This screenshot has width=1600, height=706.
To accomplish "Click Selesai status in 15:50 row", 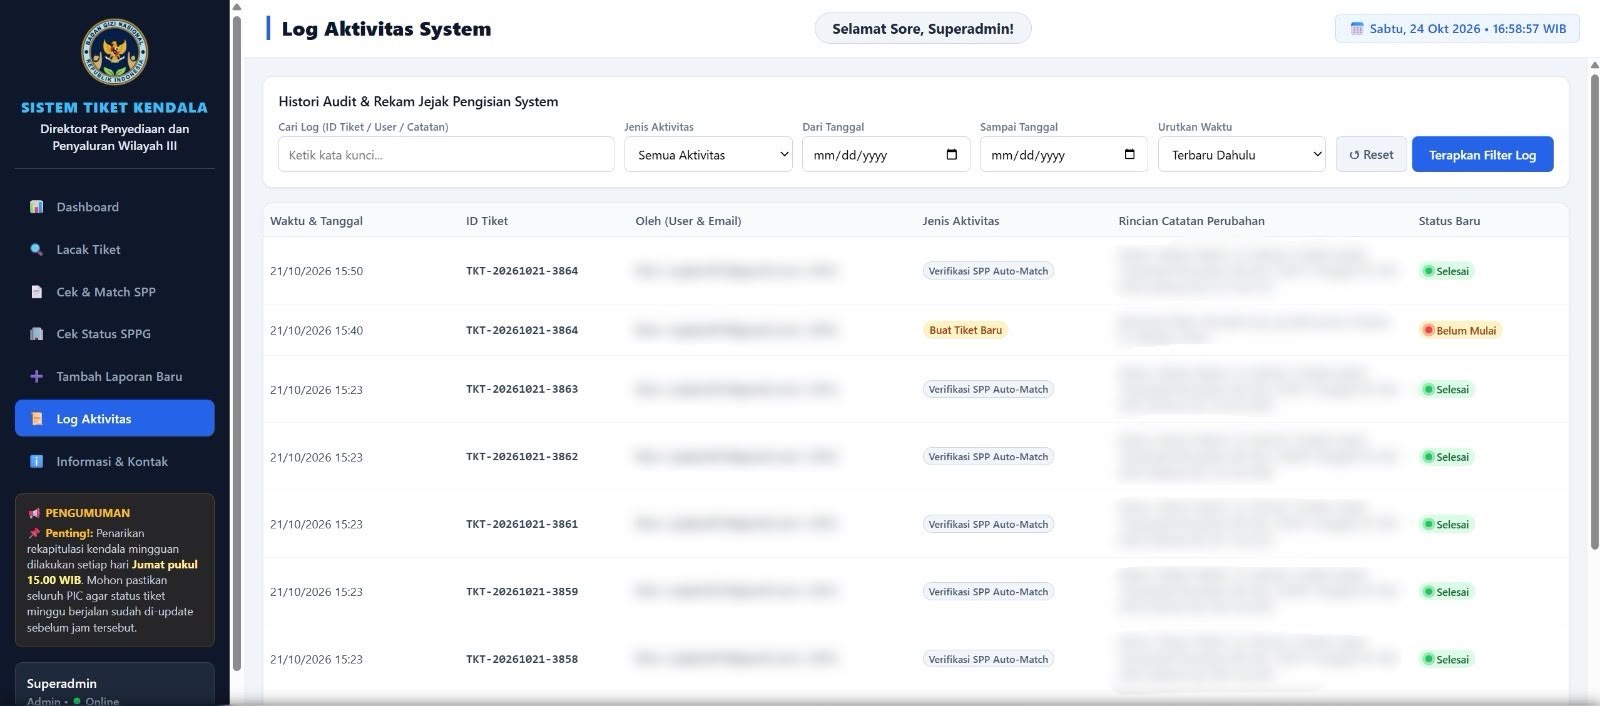I will pyautogui.click(x=1447, y=271).
